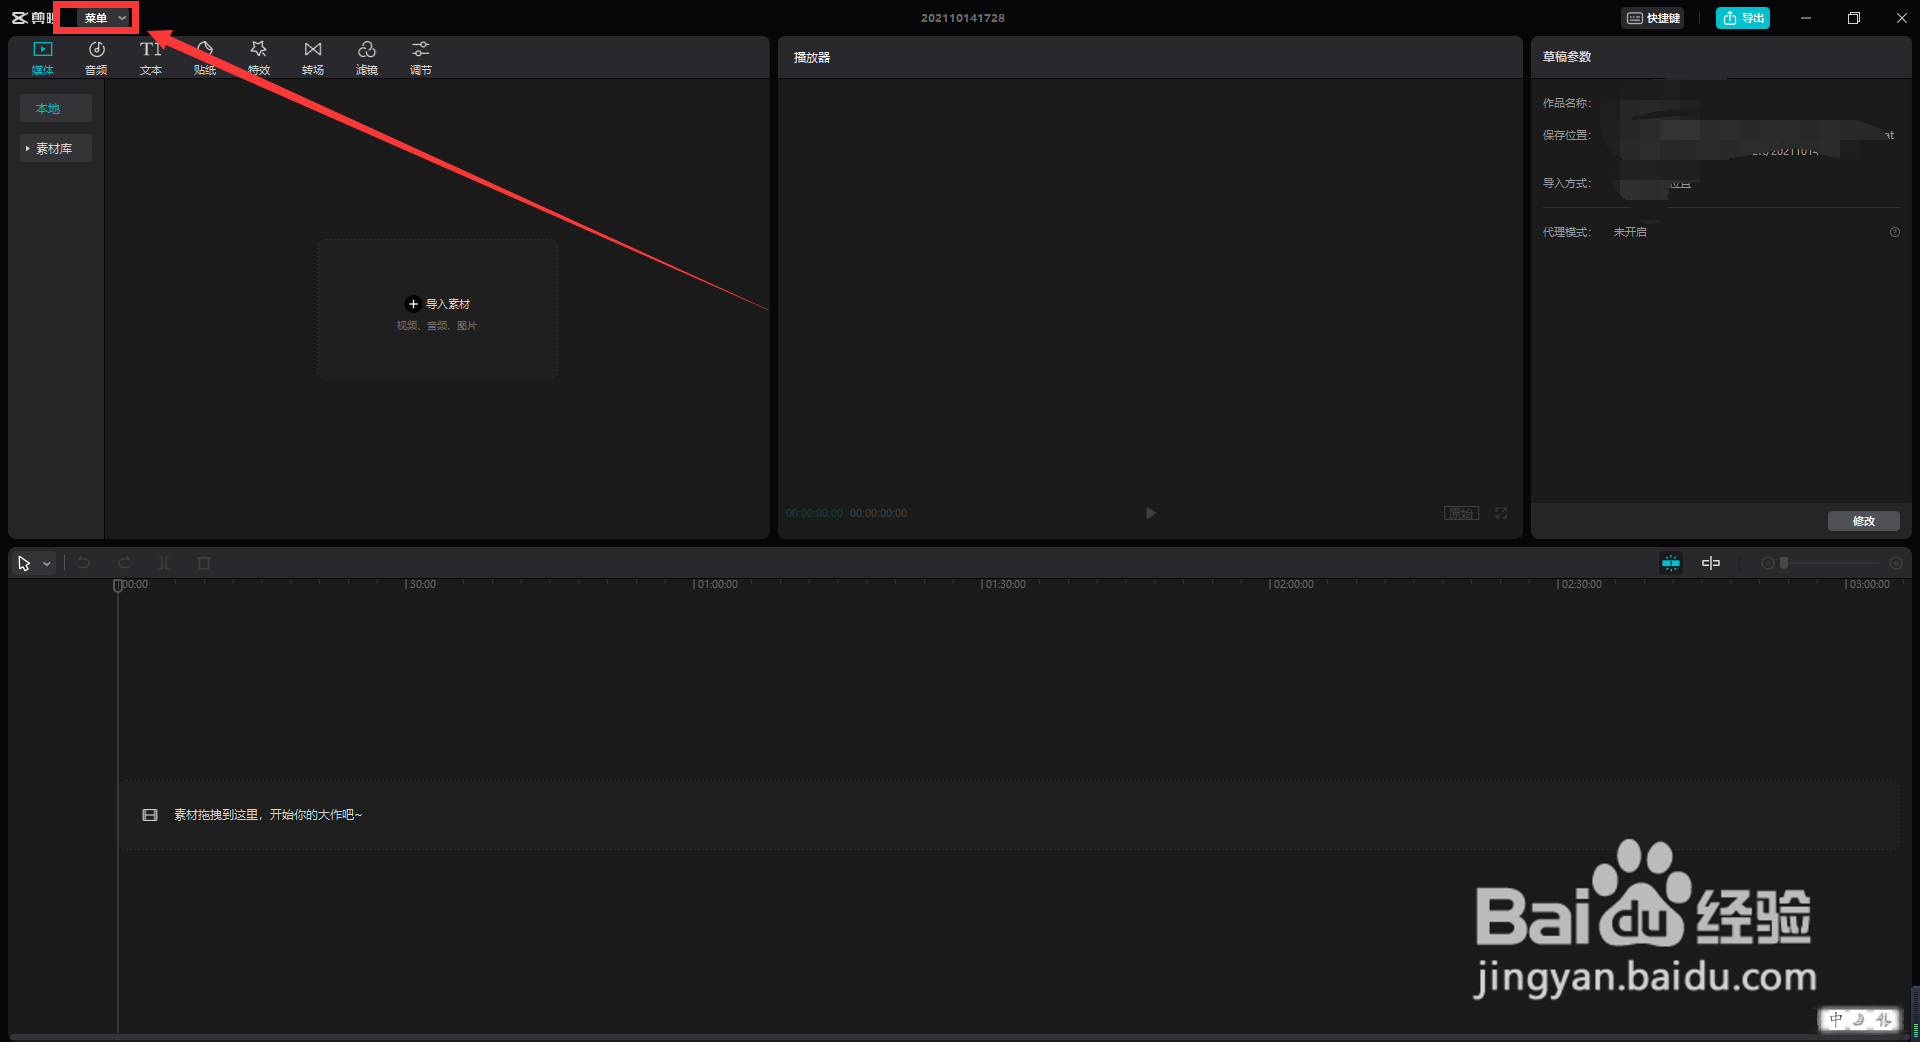1920x1042 pixels.
Task: Open the 转场 transitions tab
Action: (313, 58)
